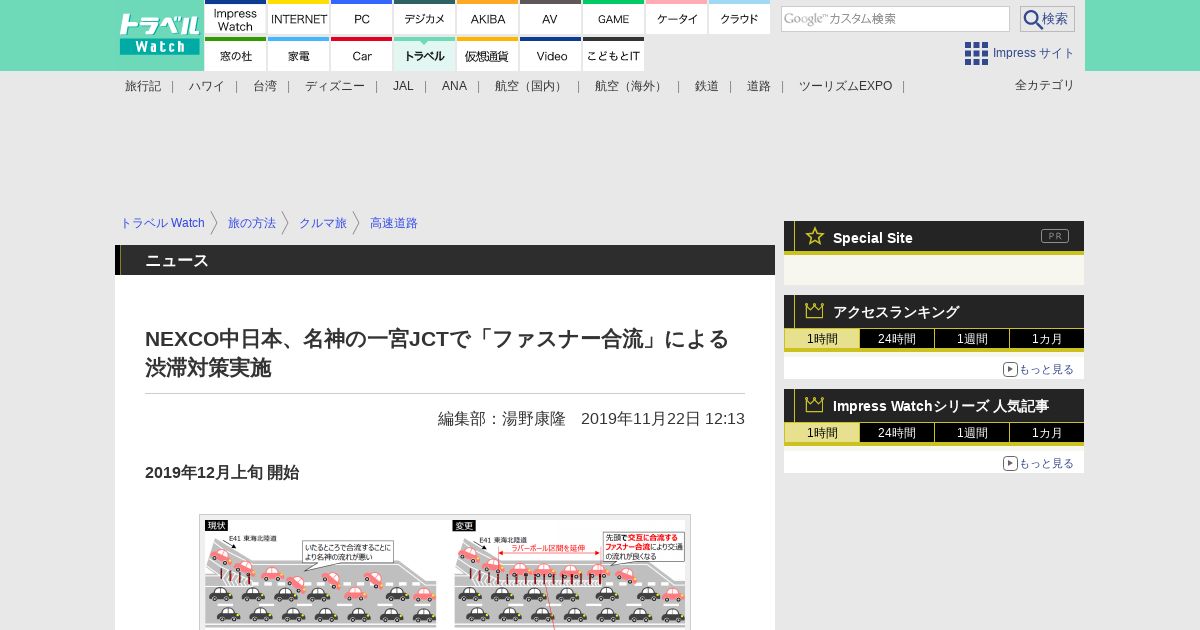Screen dimensions: 1200x630
Task: Click the Special Site star icon
Action: 815,236
